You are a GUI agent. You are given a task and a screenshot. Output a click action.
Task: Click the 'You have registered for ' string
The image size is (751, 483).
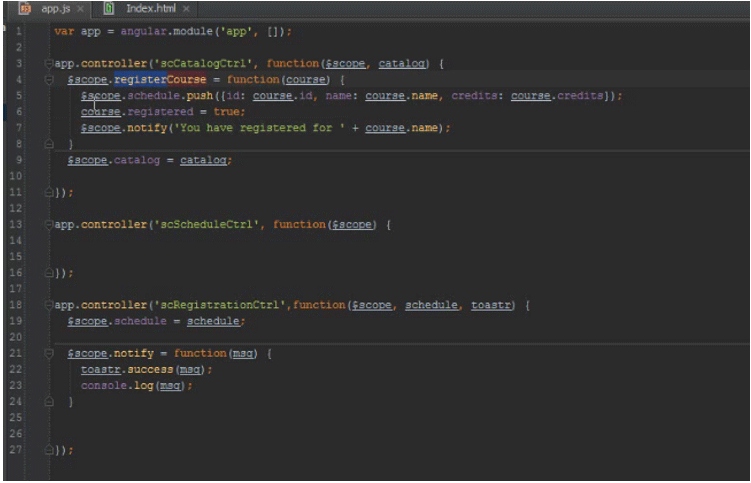click(261, 128)
